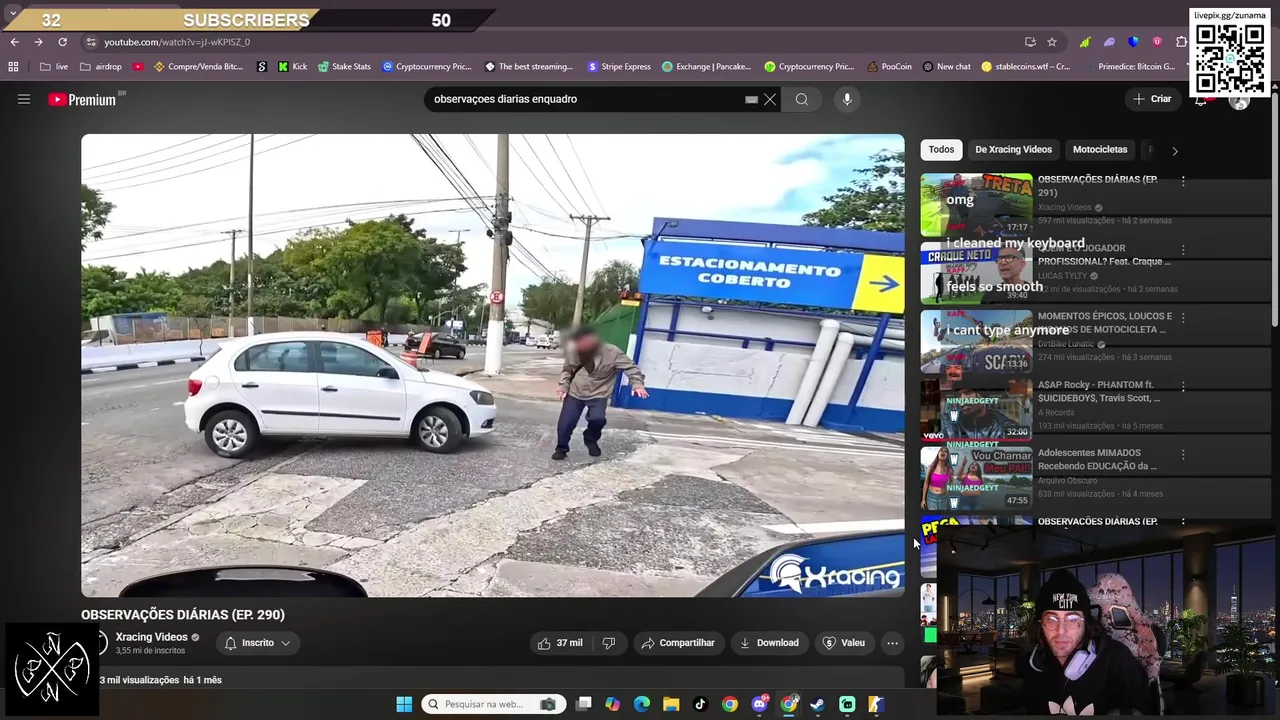Click the install/cast screen icon in address bar

(x=1030, y=42)
